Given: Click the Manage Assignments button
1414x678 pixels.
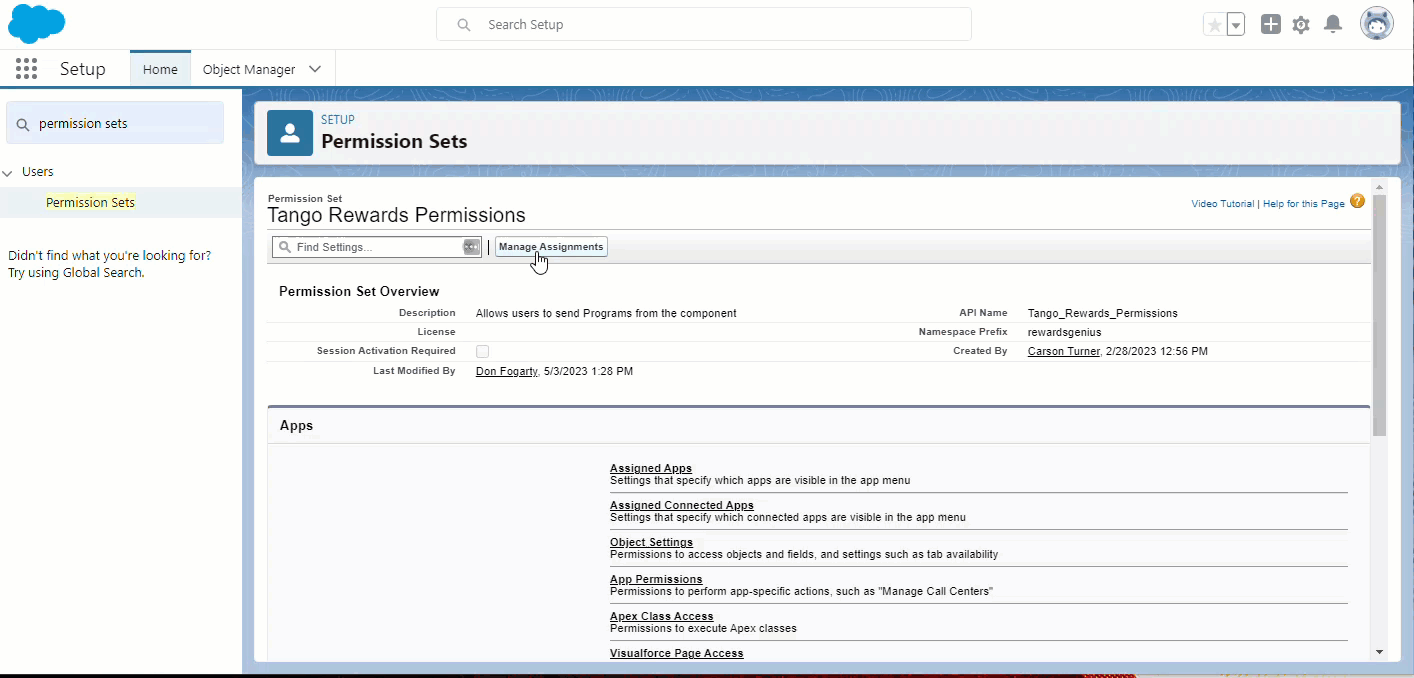Looking at the screenshot, I should (550, 246).
